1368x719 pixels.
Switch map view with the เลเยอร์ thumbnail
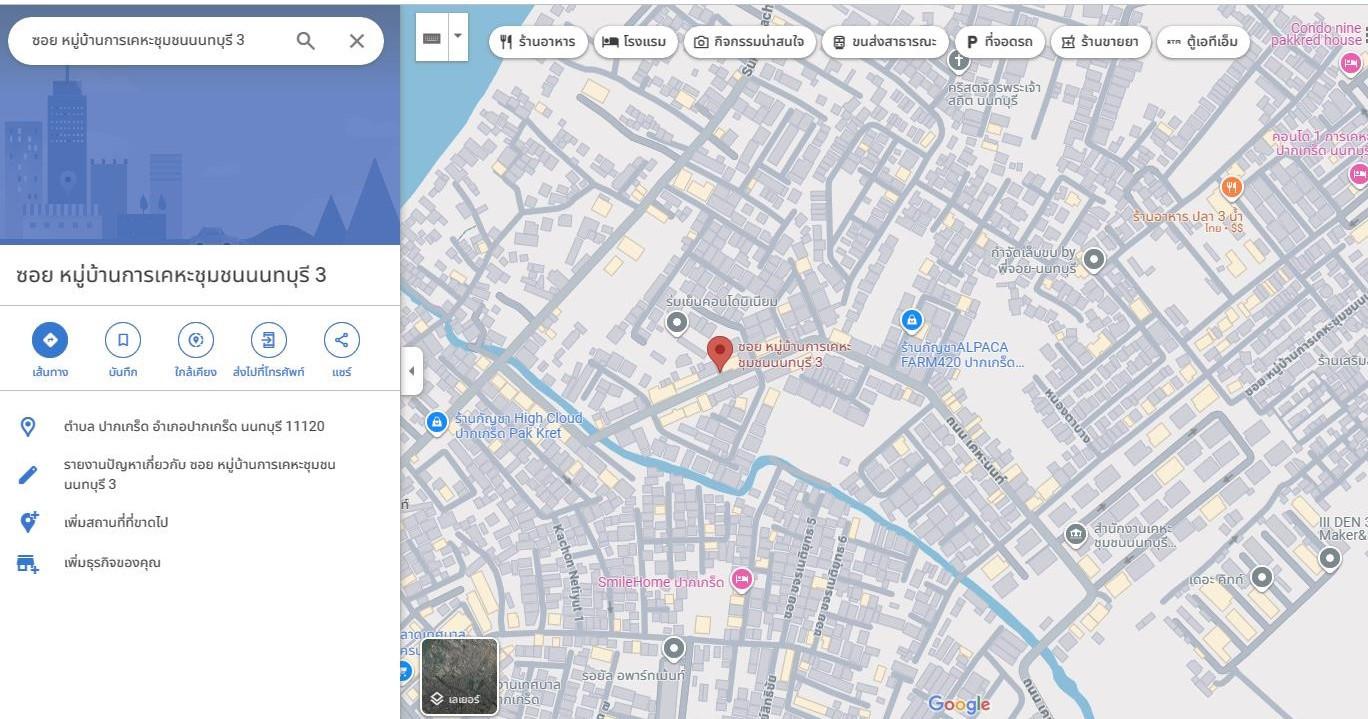[x=459, y=676]
